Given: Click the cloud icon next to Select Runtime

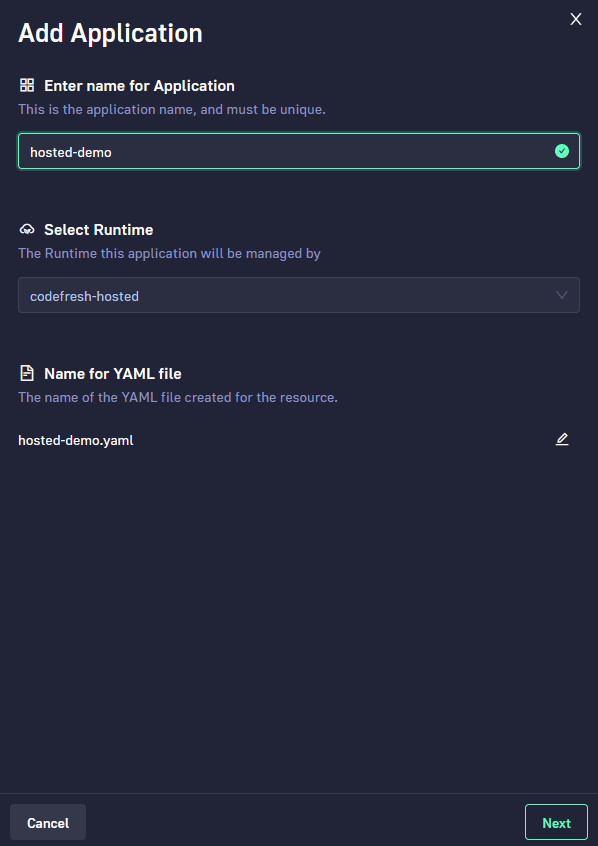Looking at the screenshot, I should point(25,229).
